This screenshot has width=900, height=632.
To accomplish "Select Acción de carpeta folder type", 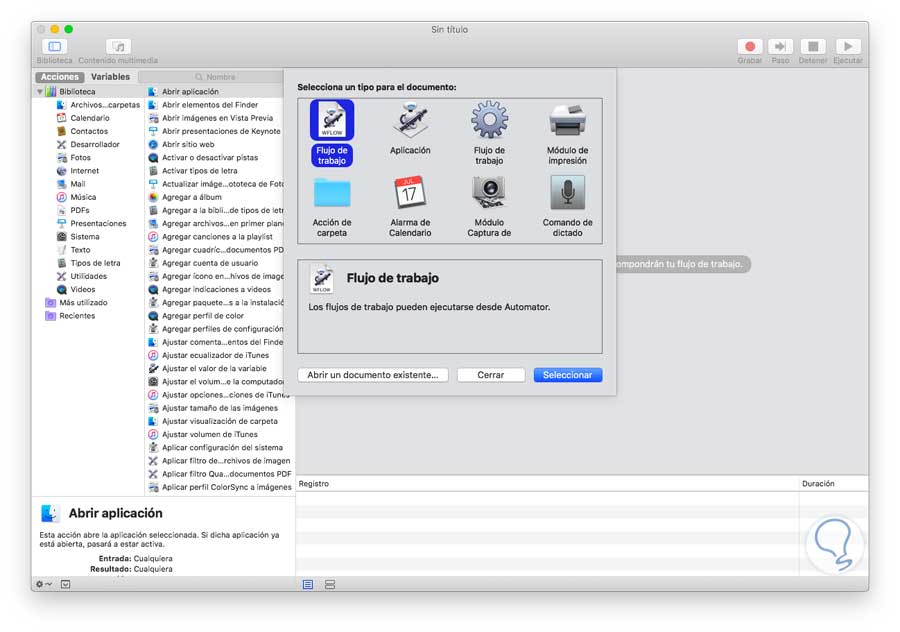I will [x=332, y=207].
